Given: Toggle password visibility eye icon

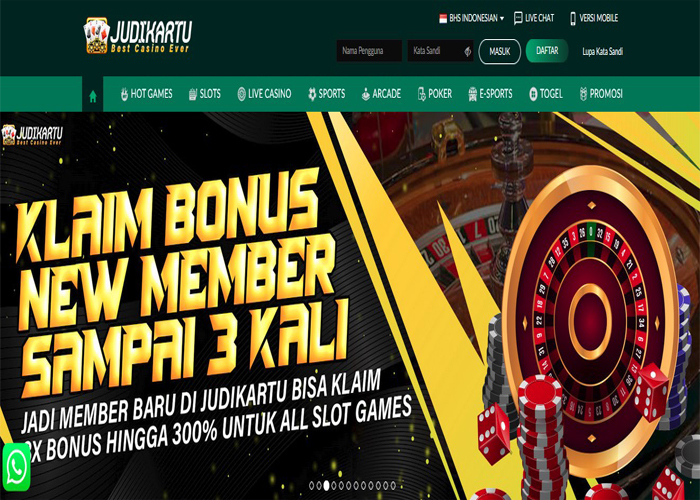Looking at the screenshot, I should 467,51.
